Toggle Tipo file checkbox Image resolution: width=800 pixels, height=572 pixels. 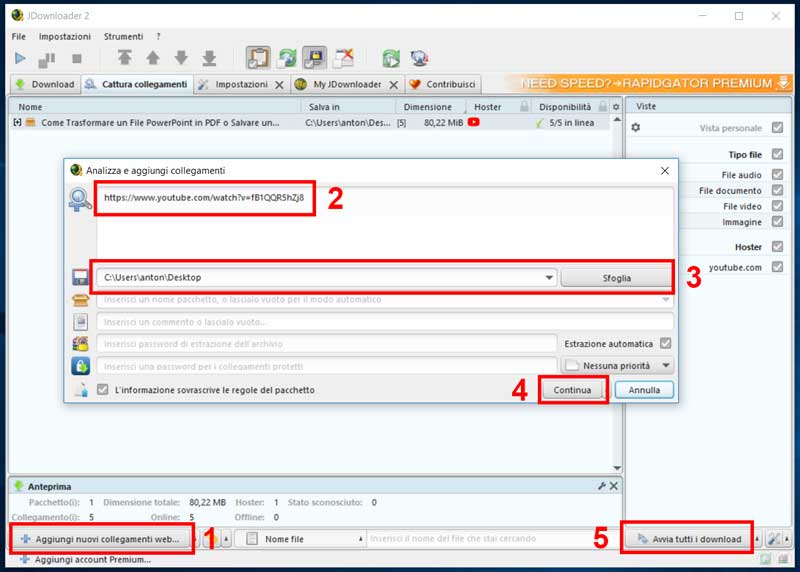pos(778,154)
